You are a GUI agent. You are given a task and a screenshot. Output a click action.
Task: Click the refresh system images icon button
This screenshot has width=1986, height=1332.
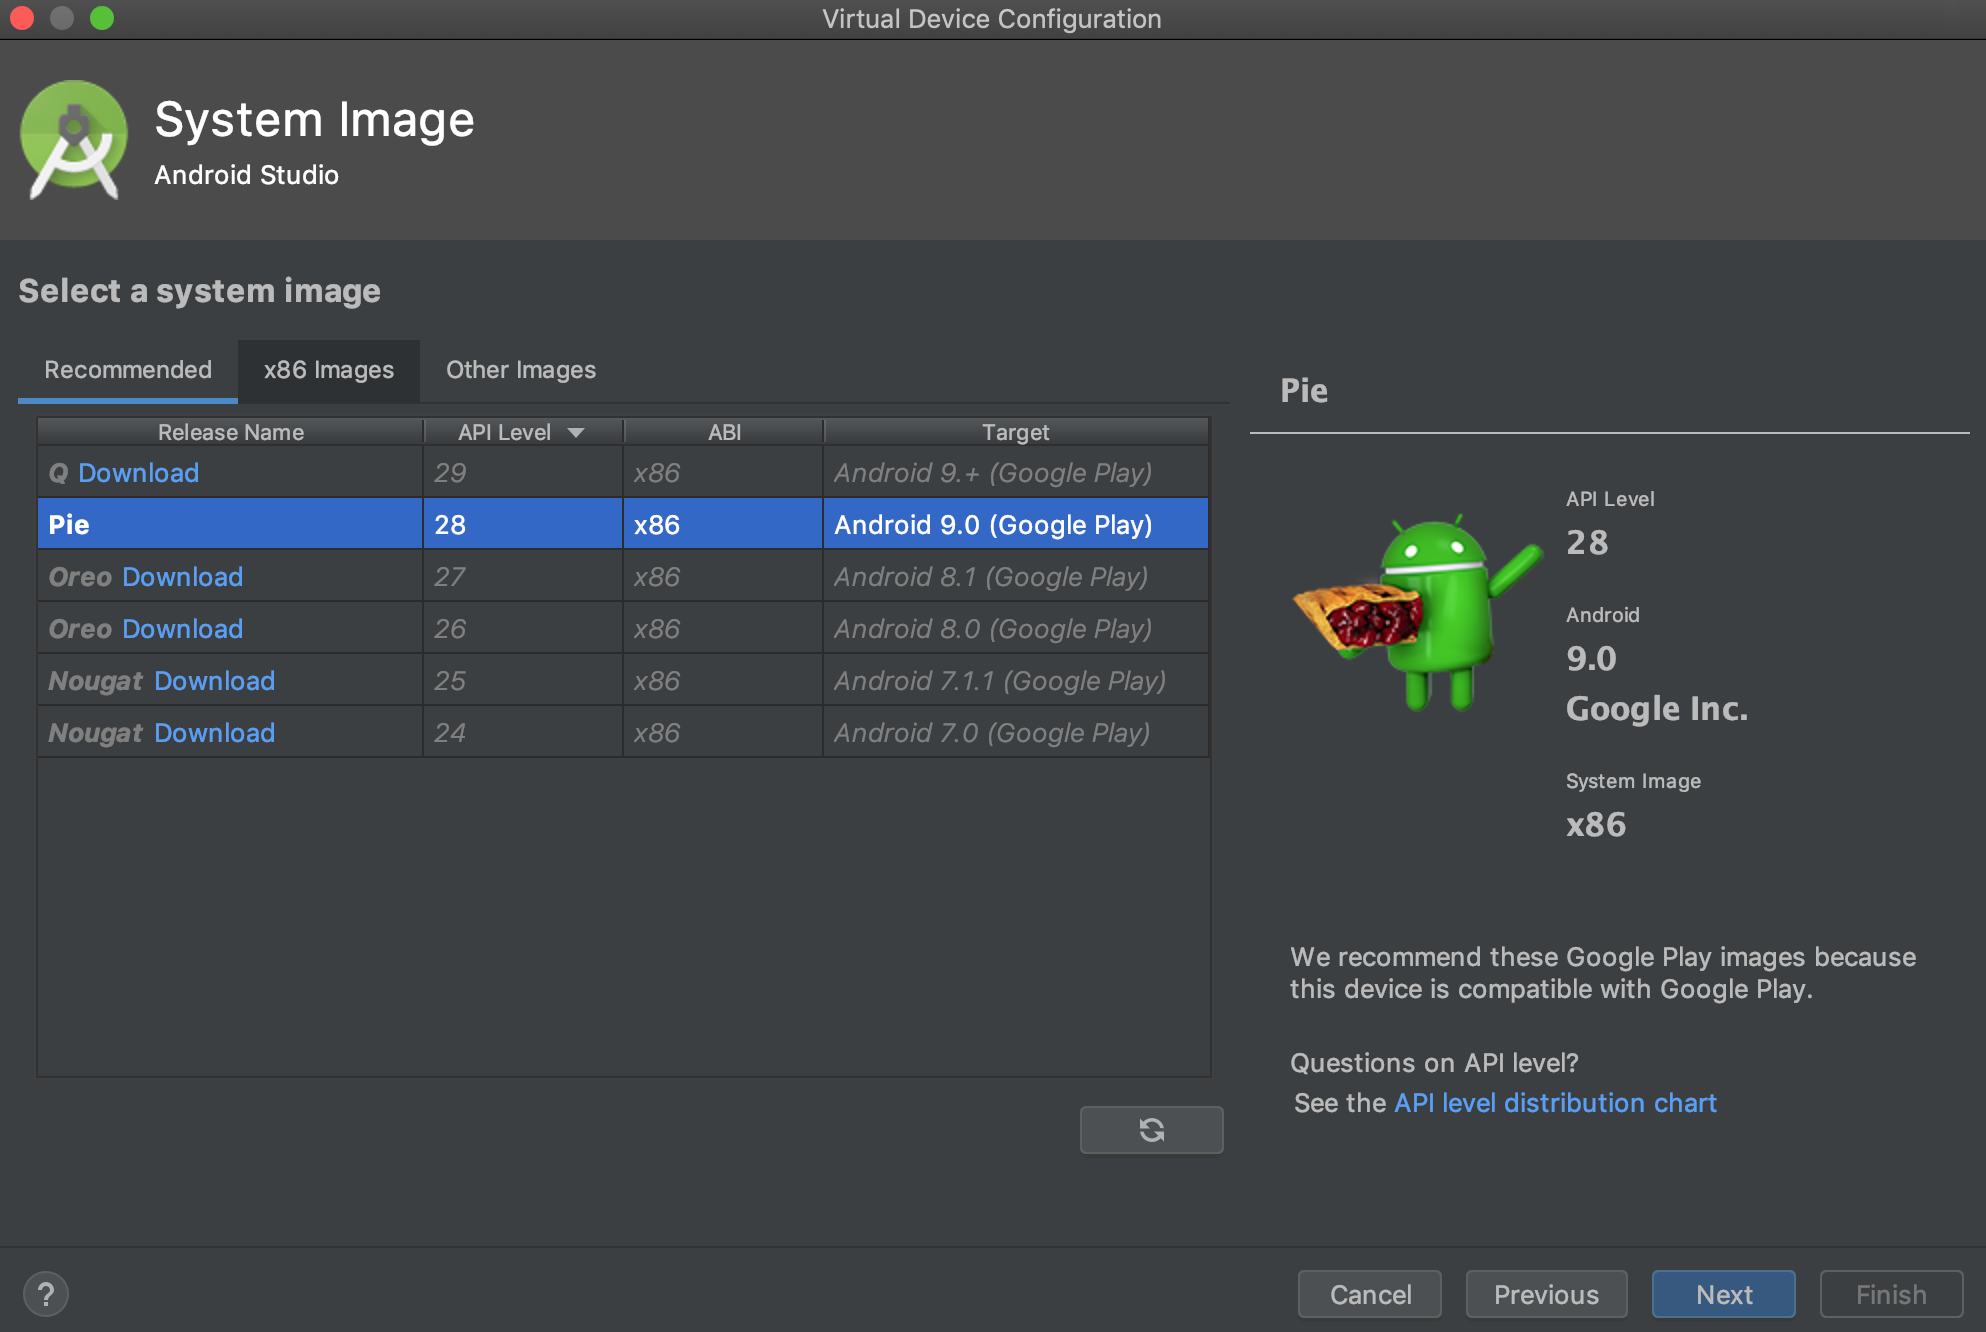pos(1151,1130)
